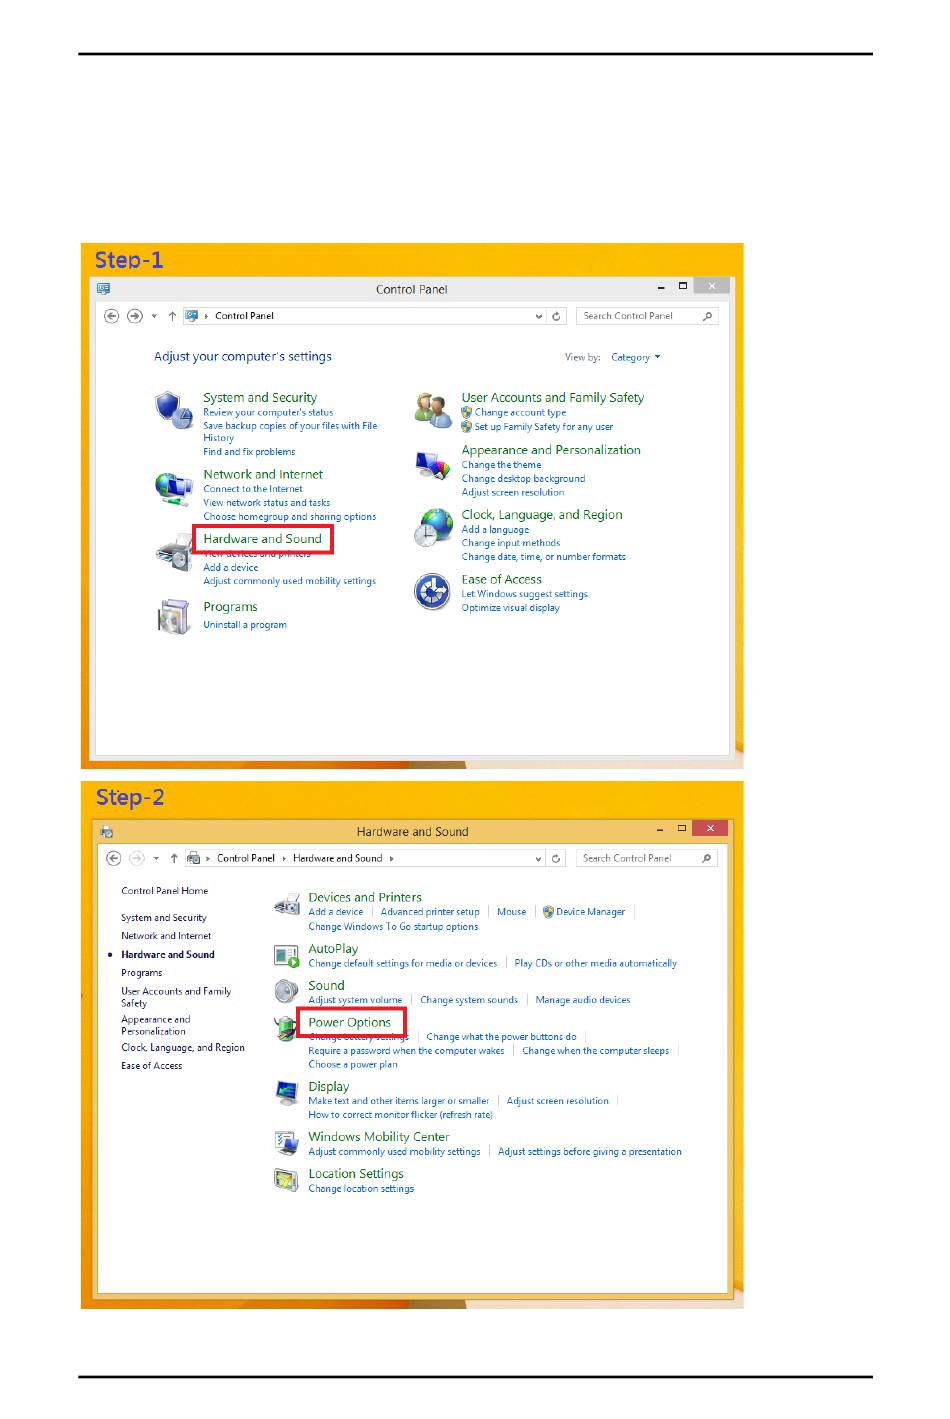Image resolution: width=950 pixels, height=1419 pixels.
Task: Open Manage audio devices link
Action: [583, 1000]
